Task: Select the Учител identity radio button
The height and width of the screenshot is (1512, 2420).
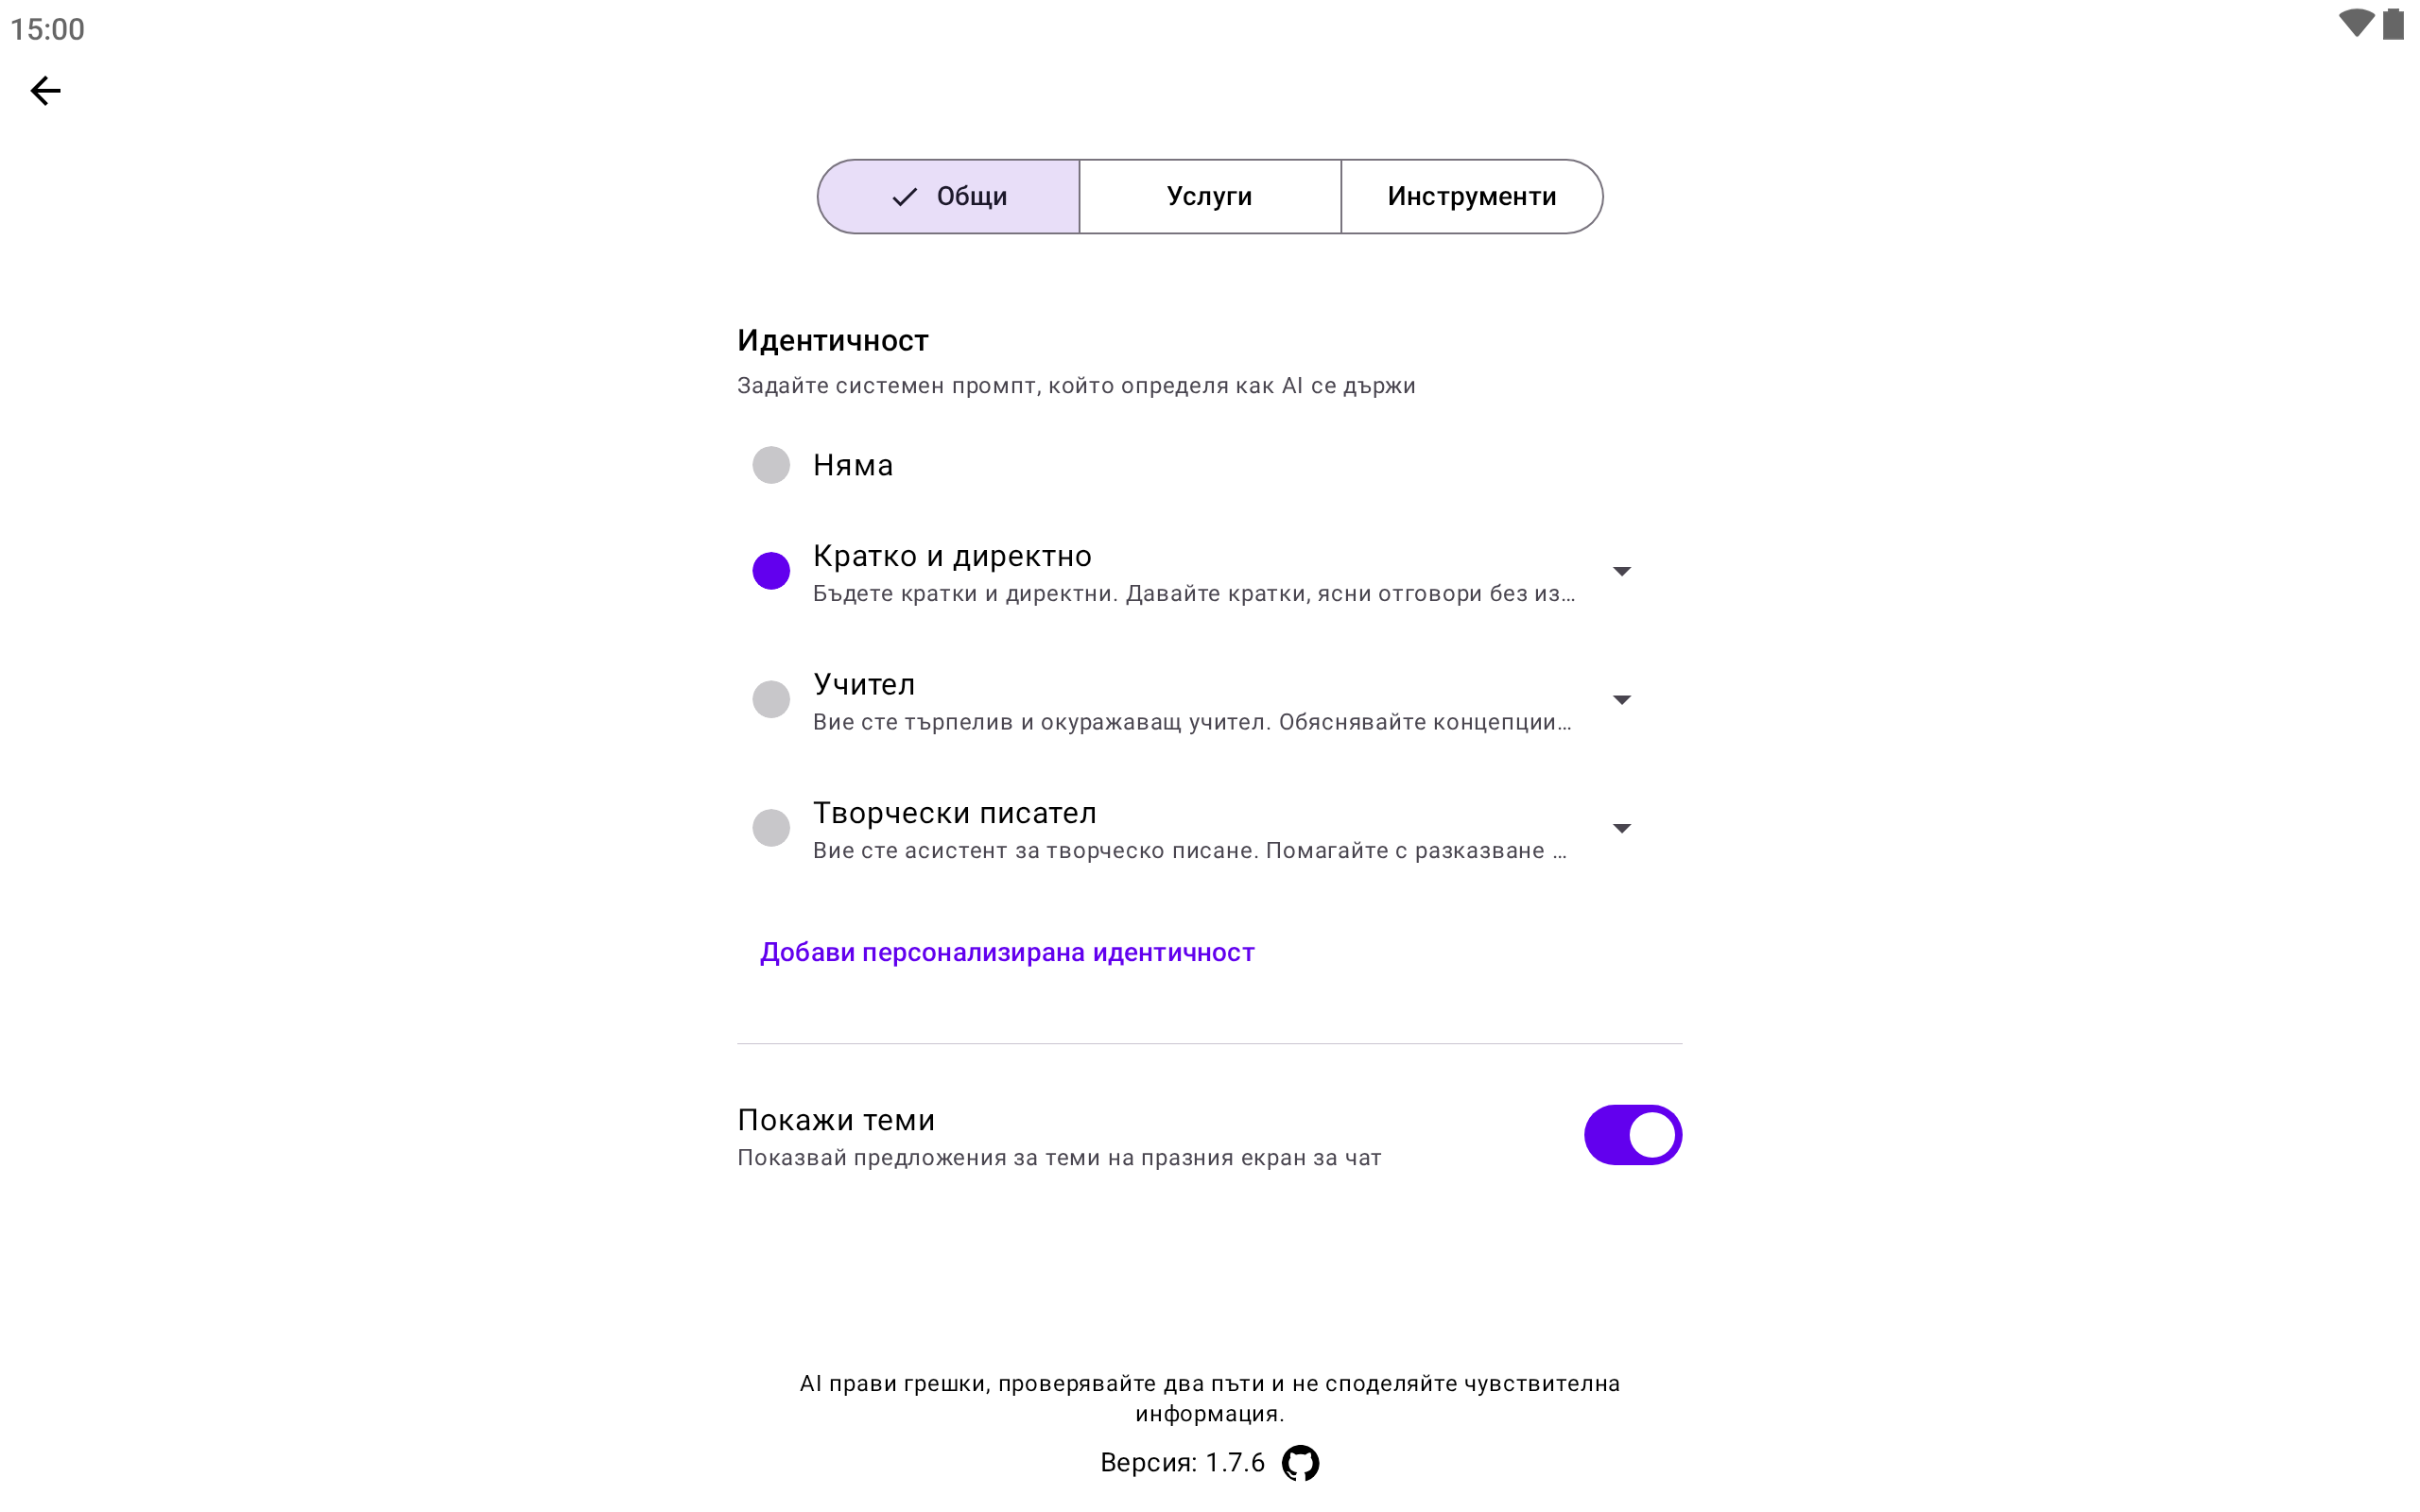Action: coord(771,699)
